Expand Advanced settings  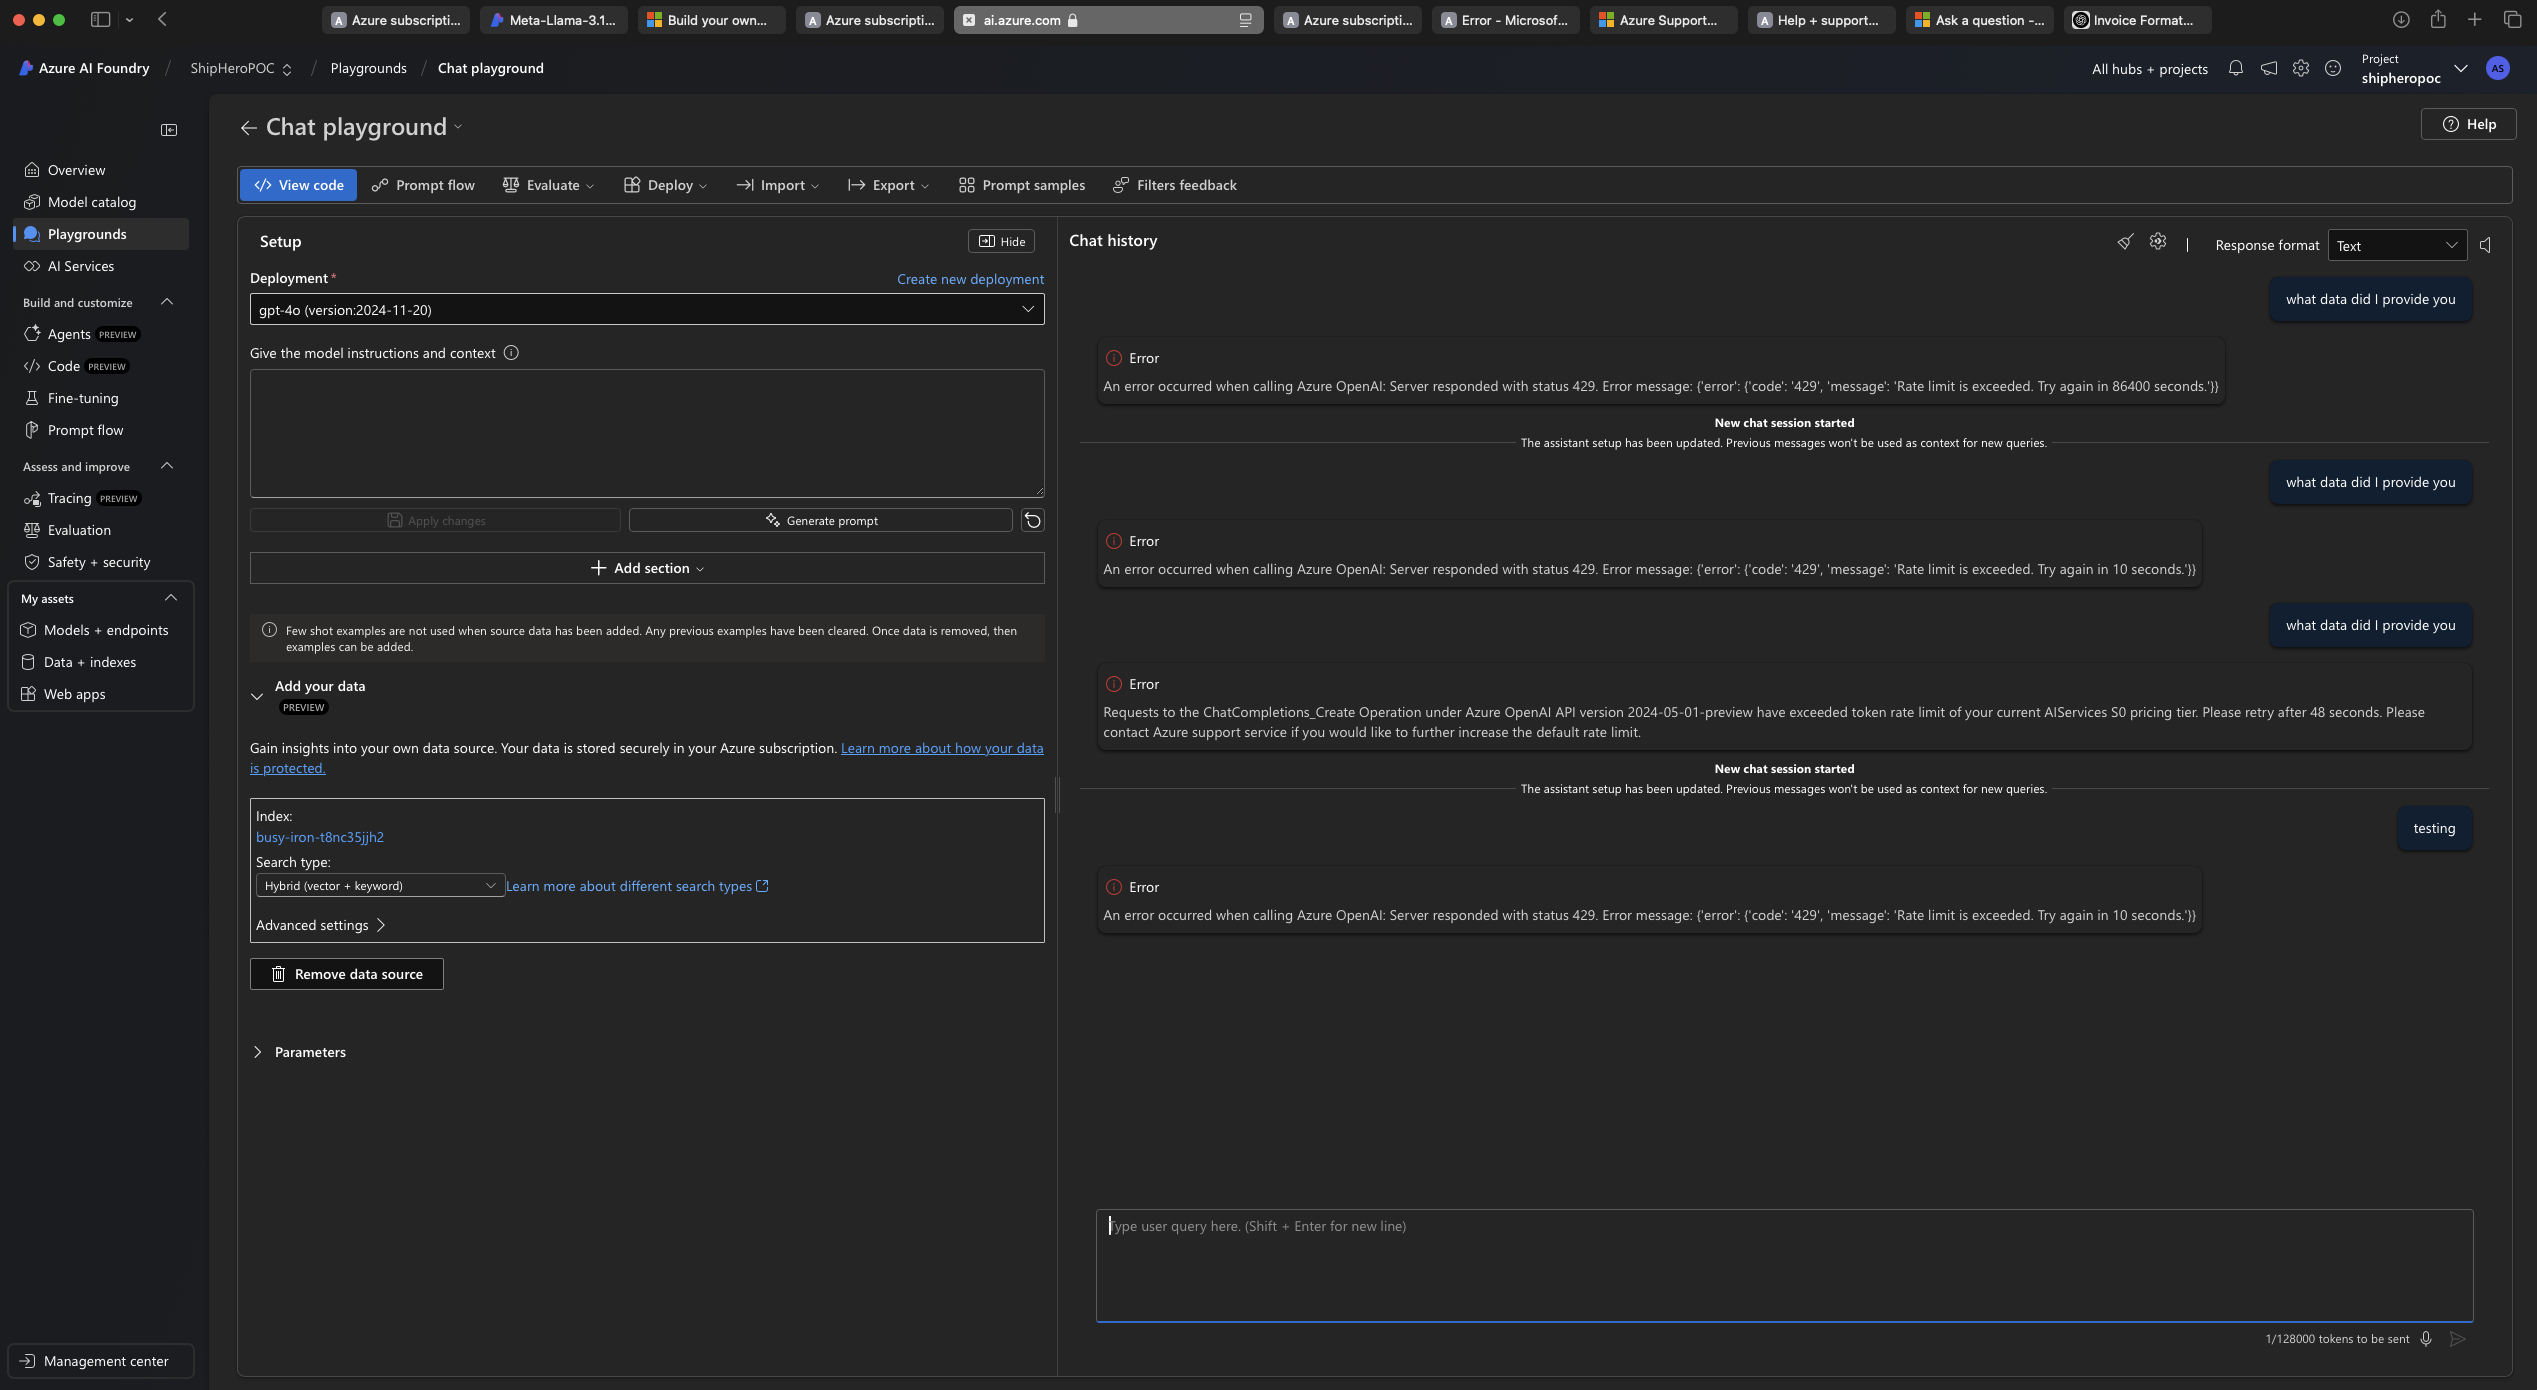pyautogui.click(x=320, y=925)
